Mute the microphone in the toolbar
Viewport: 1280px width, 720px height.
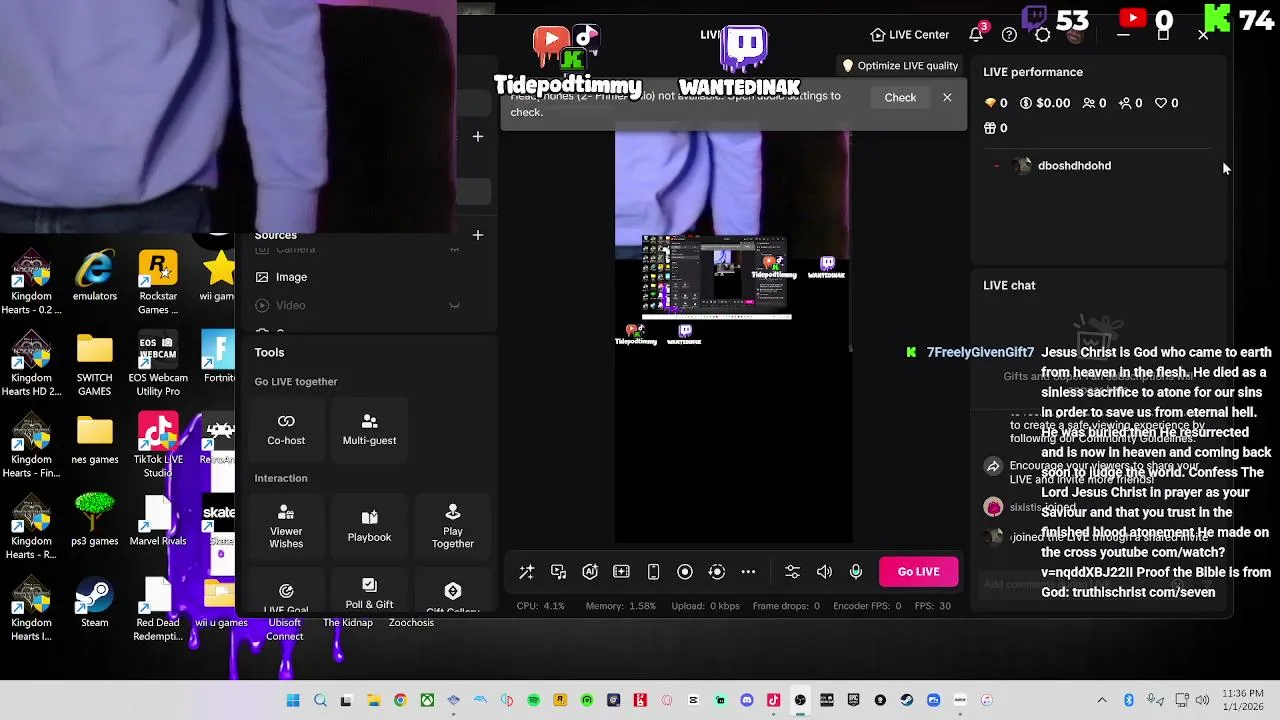point(856,572)
